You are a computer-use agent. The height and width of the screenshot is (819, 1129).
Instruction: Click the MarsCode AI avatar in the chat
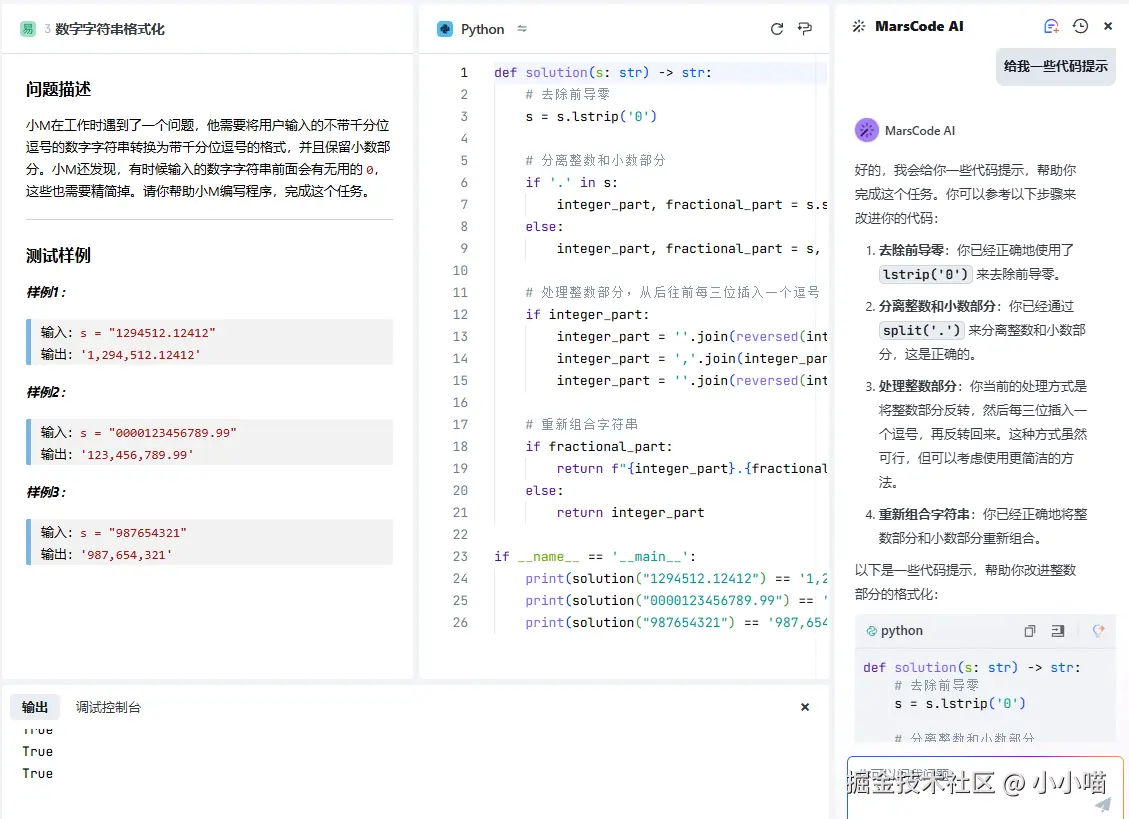866,131
